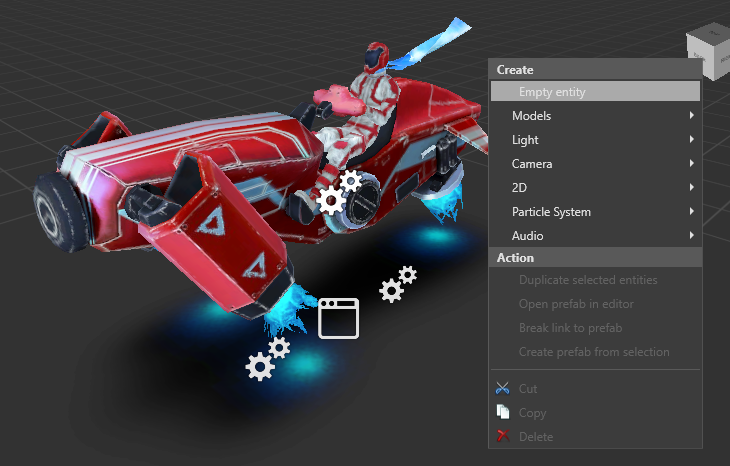
Task: Choose Create prefab from selection
Action: 594,352
